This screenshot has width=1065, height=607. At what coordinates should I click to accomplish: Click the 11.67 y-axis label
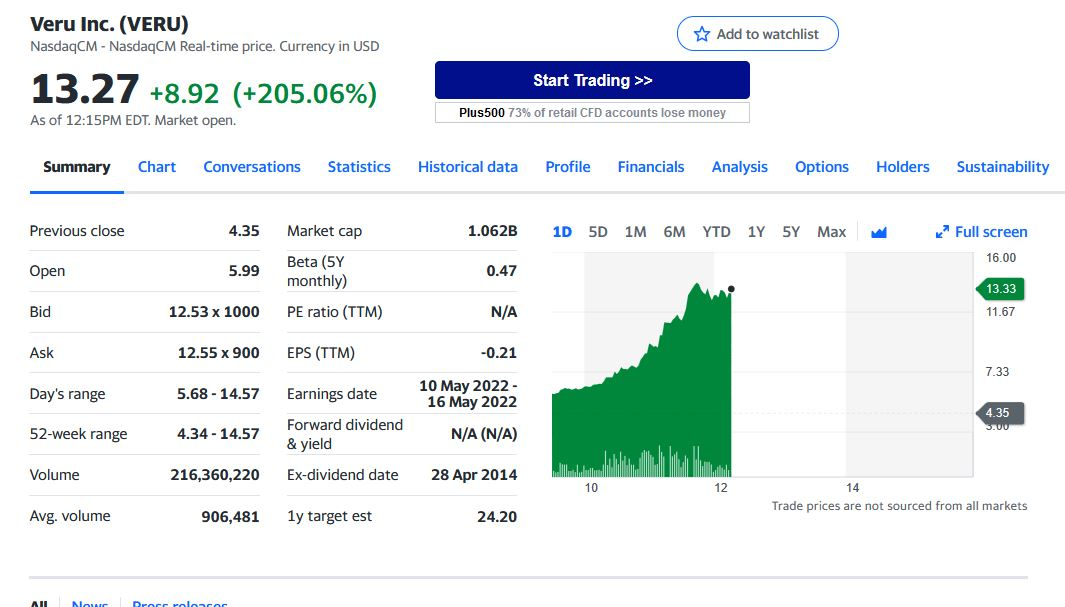tap(1000, 312)
